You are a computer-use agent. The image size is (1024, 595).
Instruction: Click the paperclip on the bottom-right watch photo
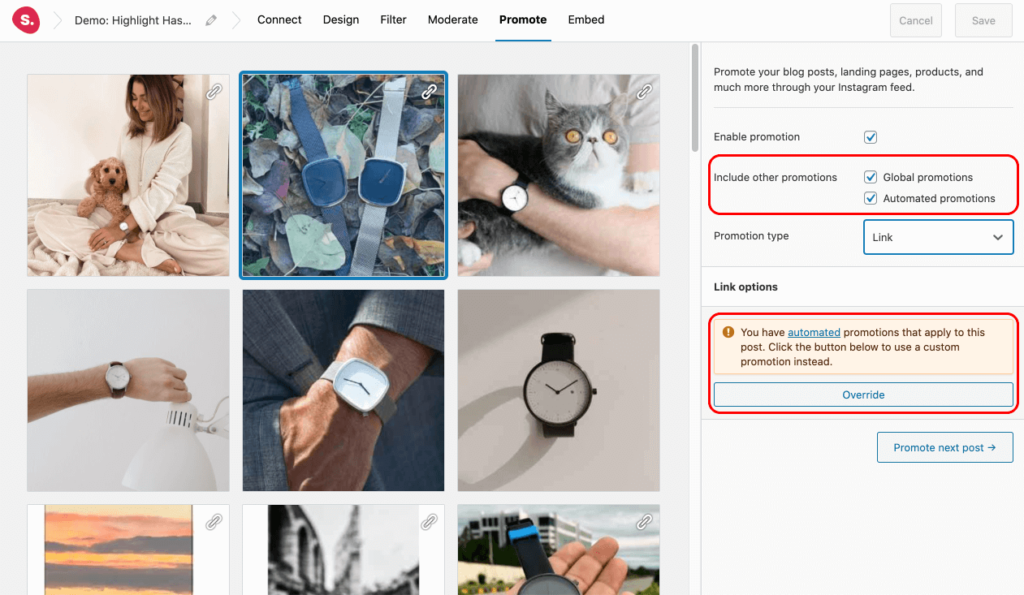(x=644, y=521)
